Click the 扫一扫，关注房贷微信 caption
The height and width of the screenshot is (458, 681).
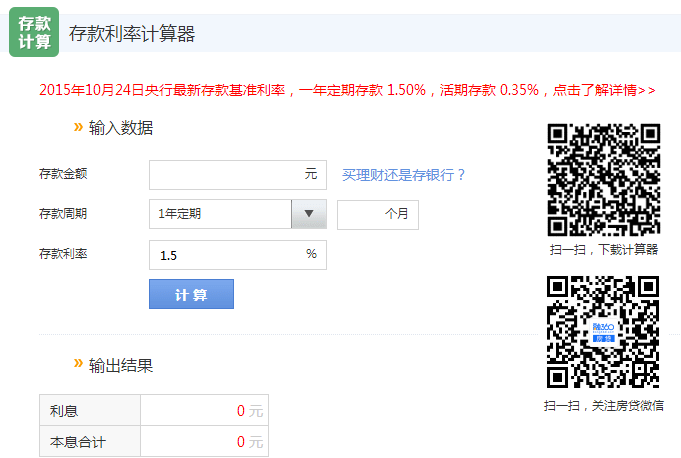pyautogui.click(x=604, y=406)
